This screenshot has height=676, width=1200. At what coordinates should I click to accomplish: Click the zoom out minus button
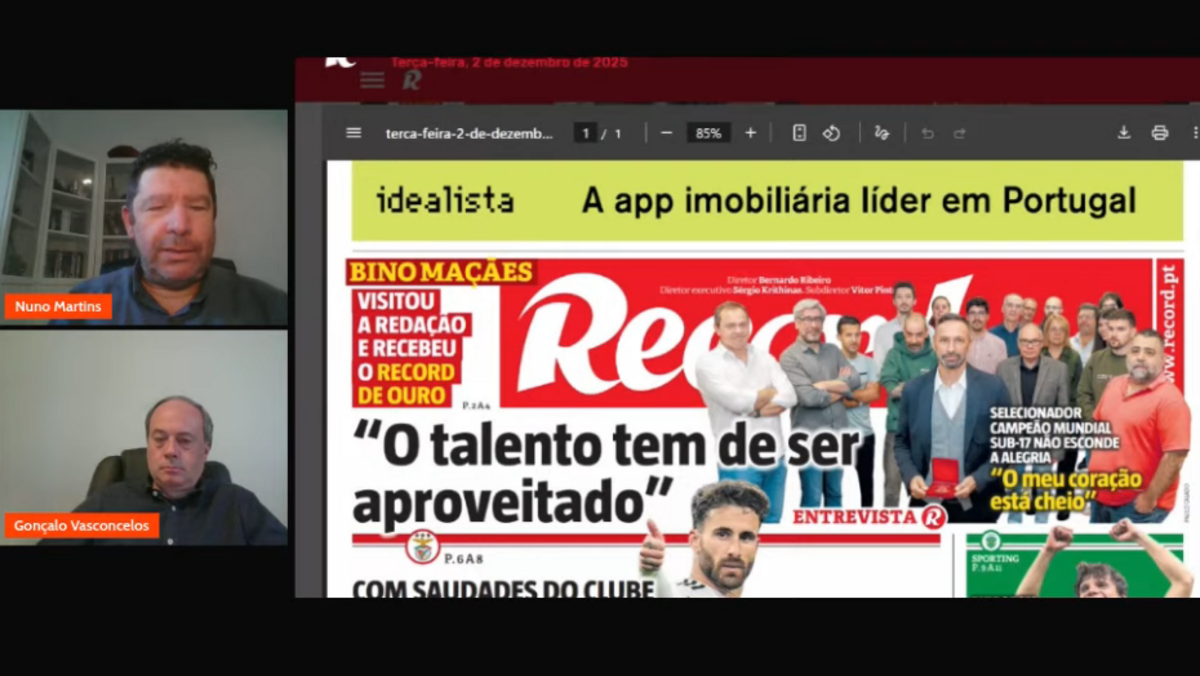click(666, 133)
